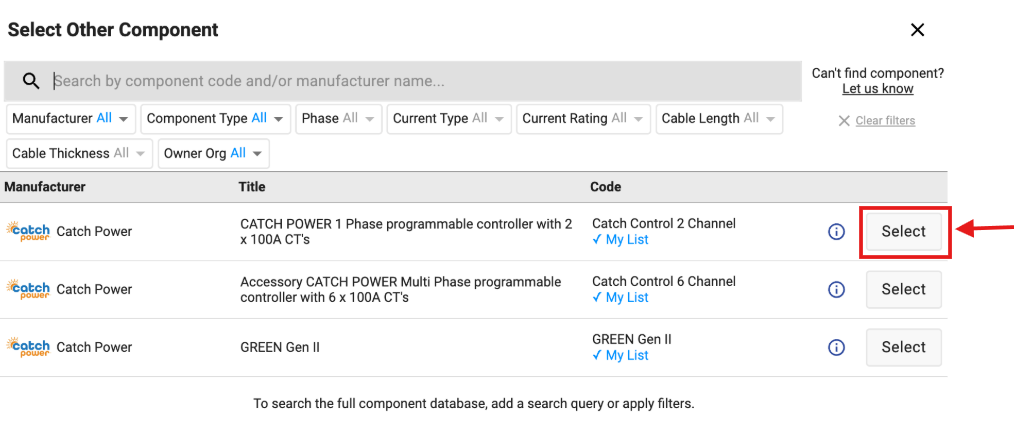Viewport: 1014px width, 422px height.
Task: Select the GREEN Gen II component
Action: (903, 347)
